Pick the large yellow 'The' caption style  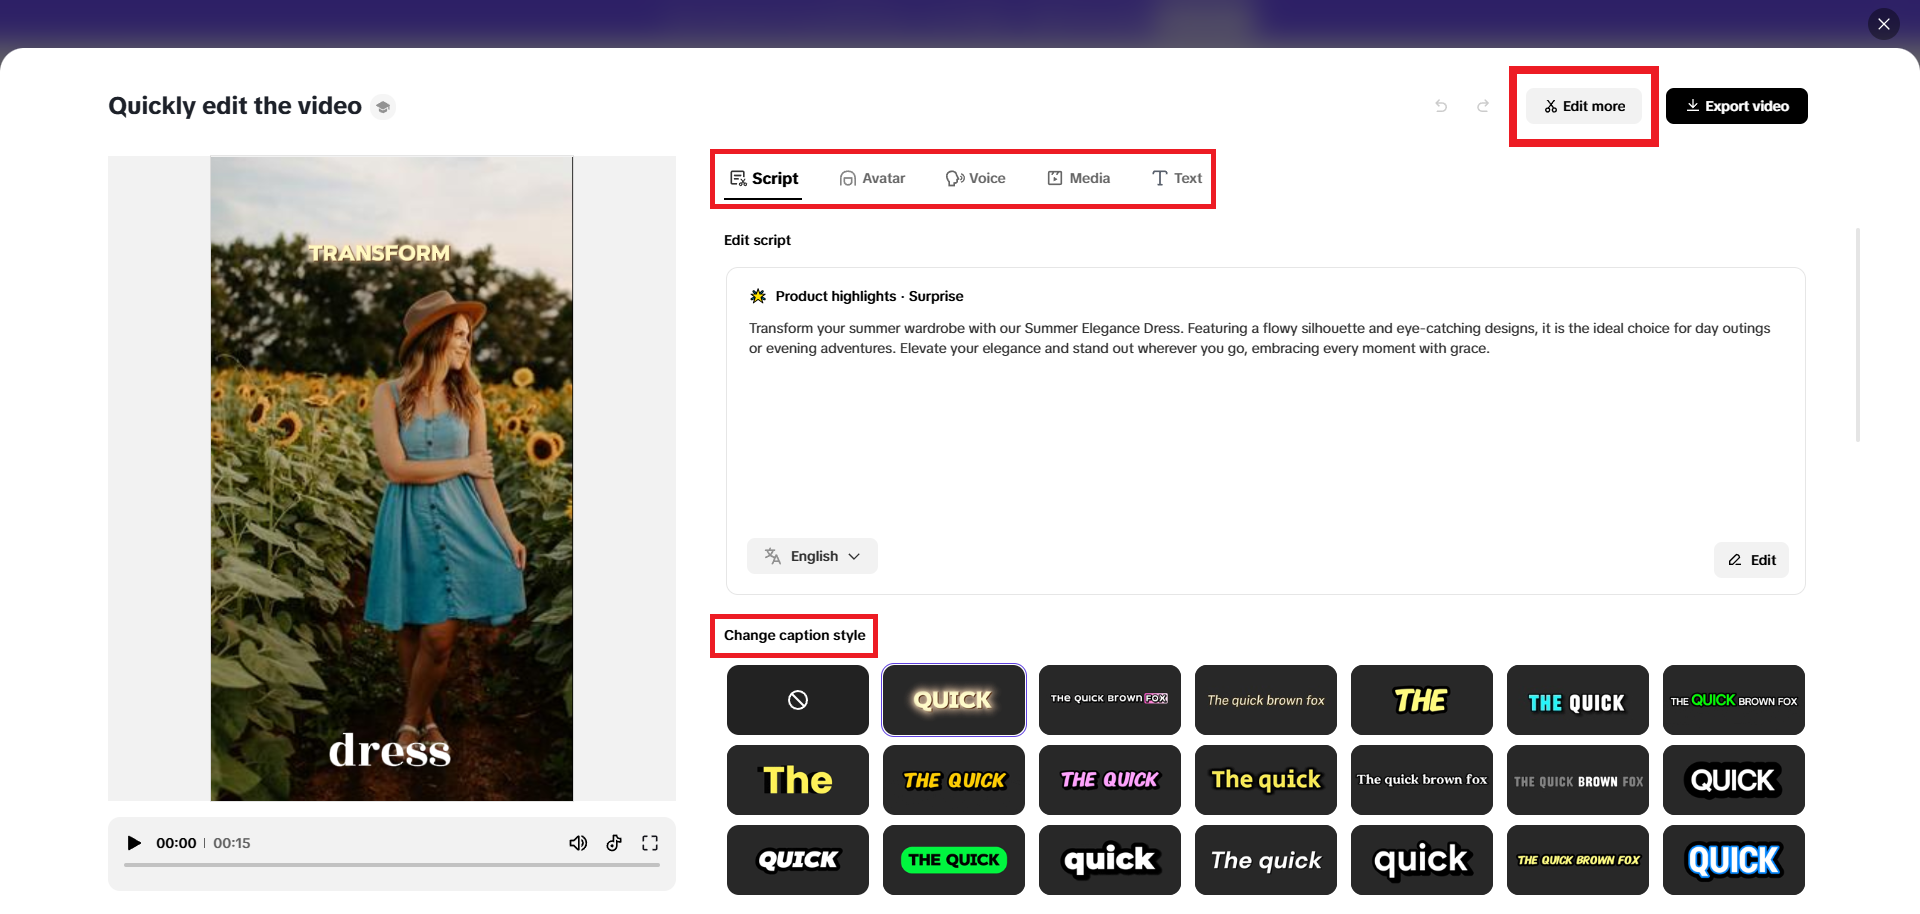coord(798,780)
